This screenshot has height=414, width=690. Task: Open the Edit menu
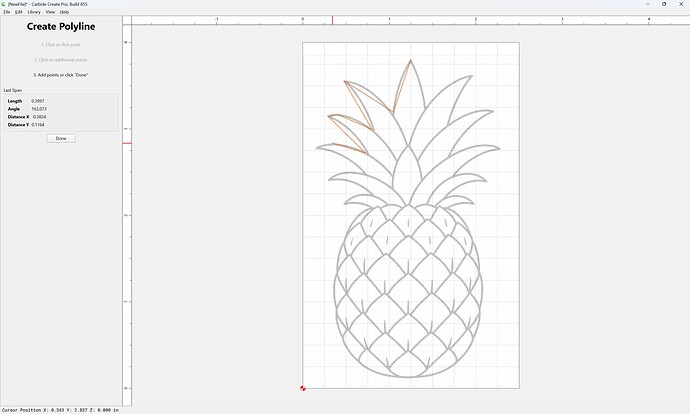tap(18, 12)
